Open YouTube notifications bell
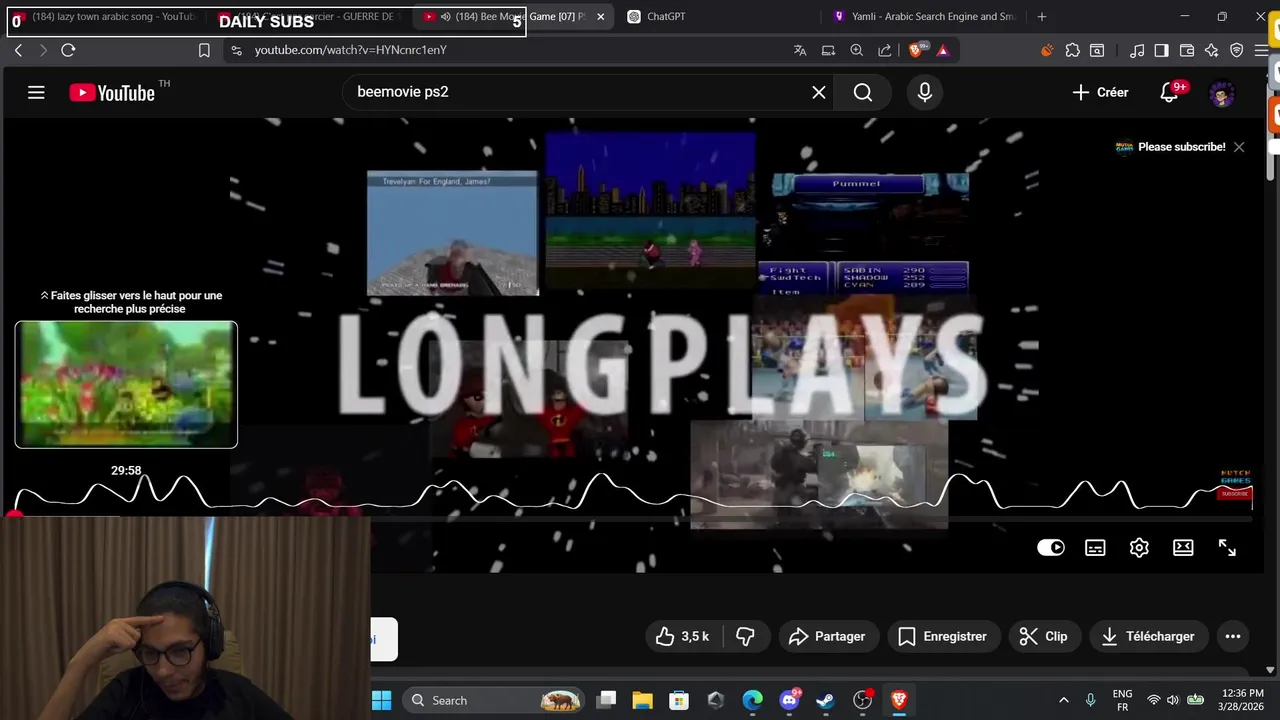1280x720 pixels. point(1169,92)
